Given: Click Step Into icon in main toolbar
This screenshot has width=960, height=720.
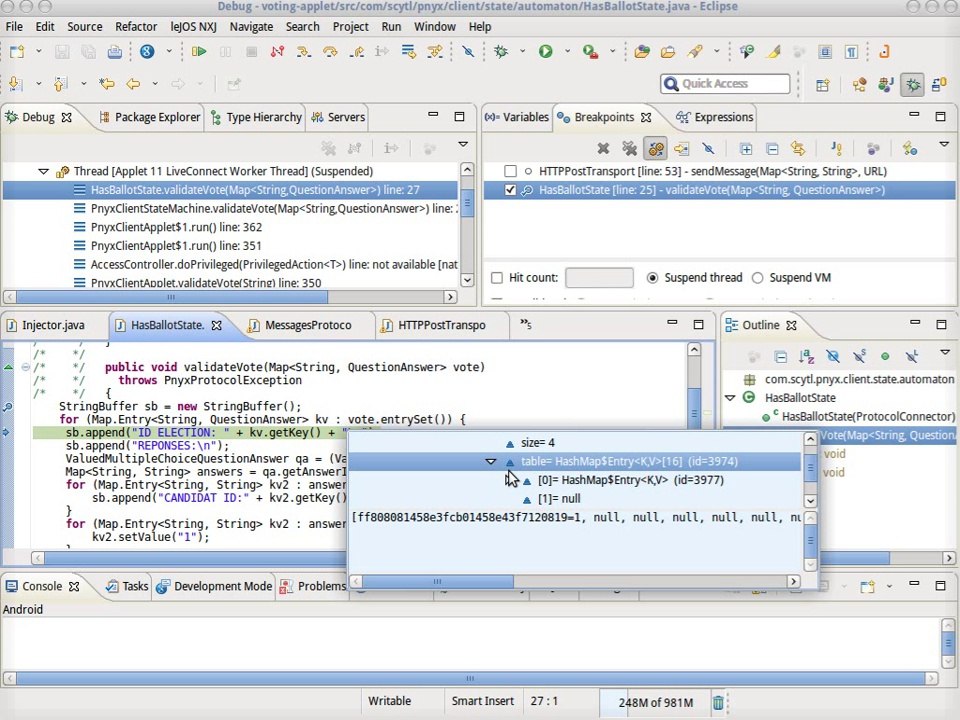Looking at the screenshot, I should [304, 52].
